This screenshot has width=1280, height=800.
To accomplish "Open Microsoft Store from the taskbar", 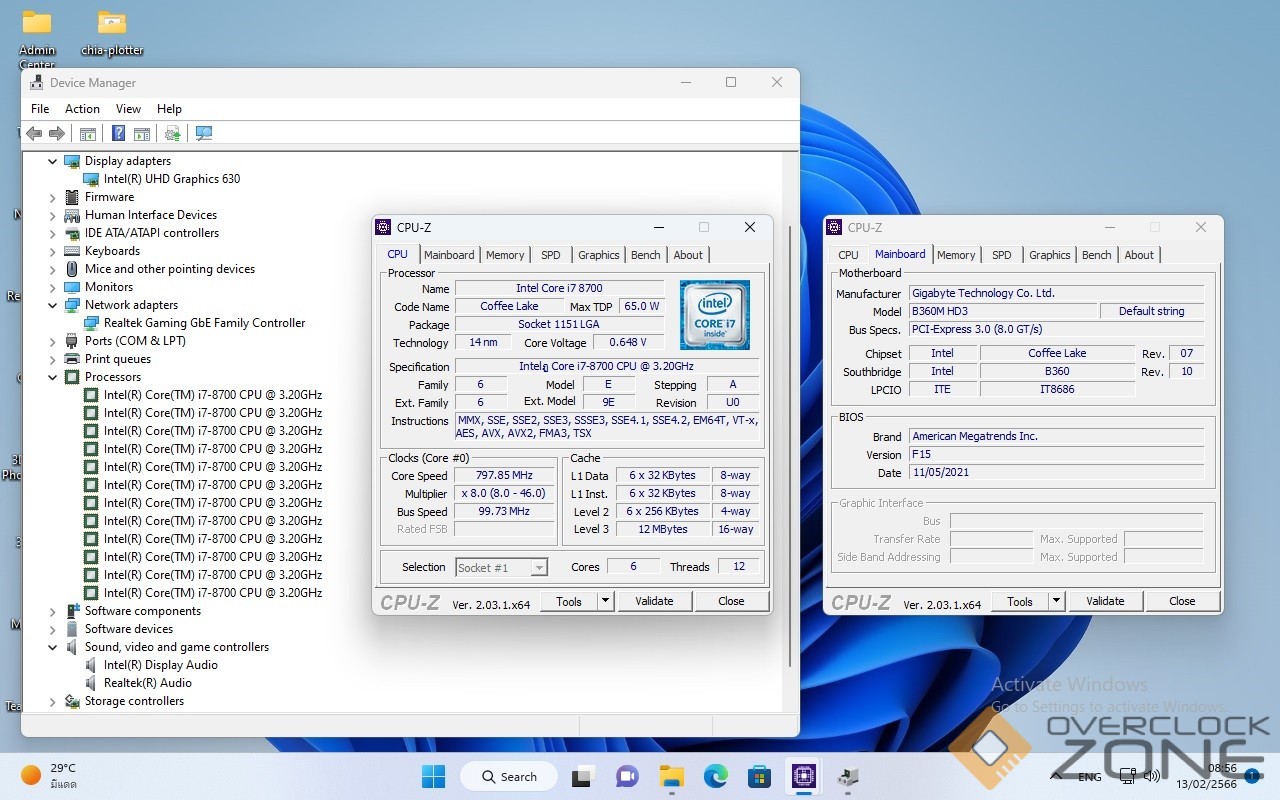I will point(759,776).
